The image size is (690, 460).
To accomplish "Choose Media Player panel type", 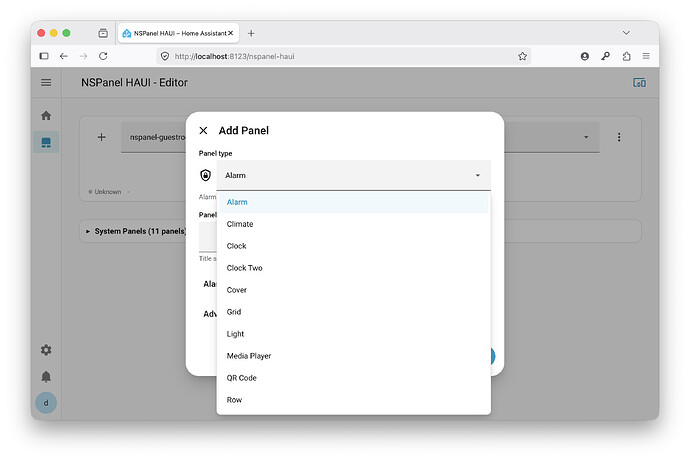I will click(x=353, y=356).
